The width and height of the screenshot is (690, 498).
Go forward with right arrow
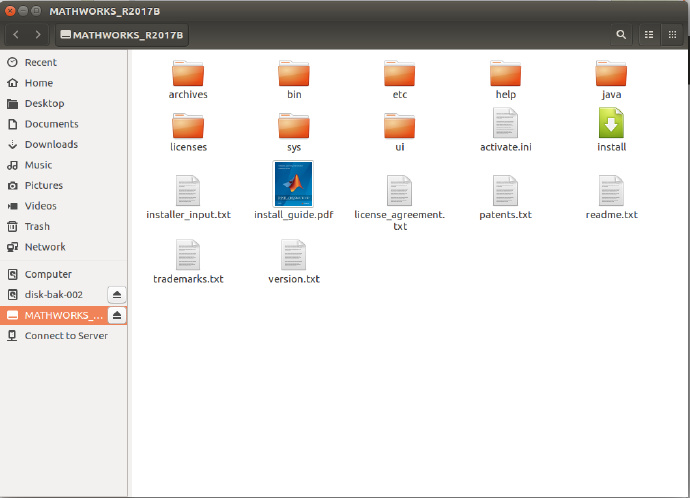point(38,35)
